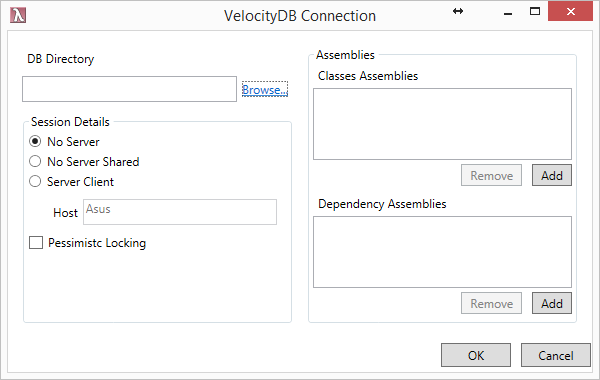Click the double-arrow resize icon in title bar
600x380 pixels.
coord(458,11)
